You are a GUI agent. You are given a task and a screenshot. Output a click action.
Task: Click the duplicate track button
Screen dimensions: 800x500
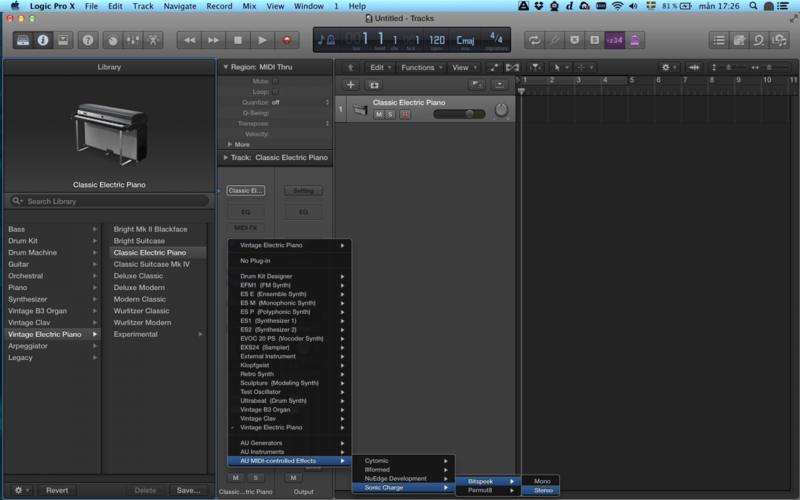coord(373,85)
